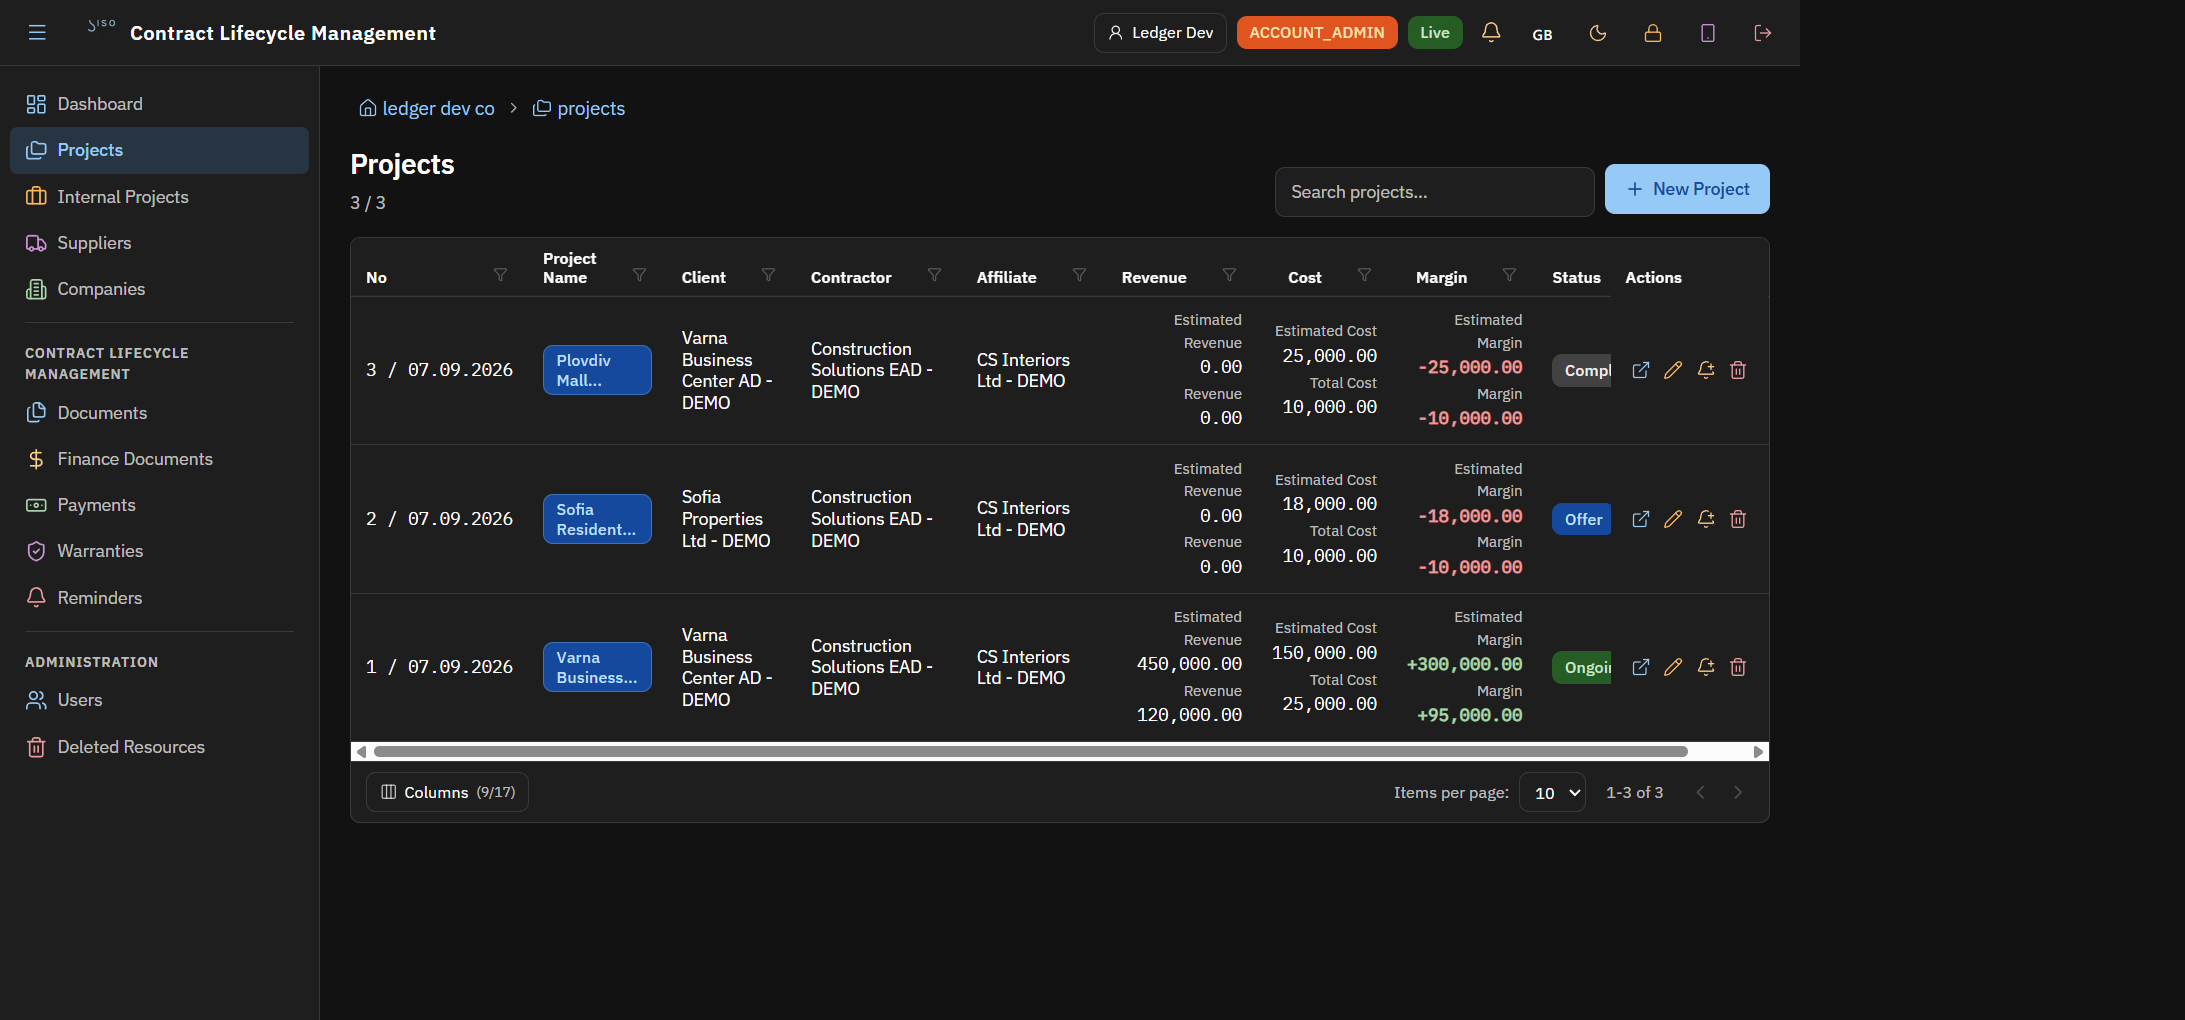2185x1020 pixels.
Task: Open the filter for the No column
Action: [x=500, y=275]
